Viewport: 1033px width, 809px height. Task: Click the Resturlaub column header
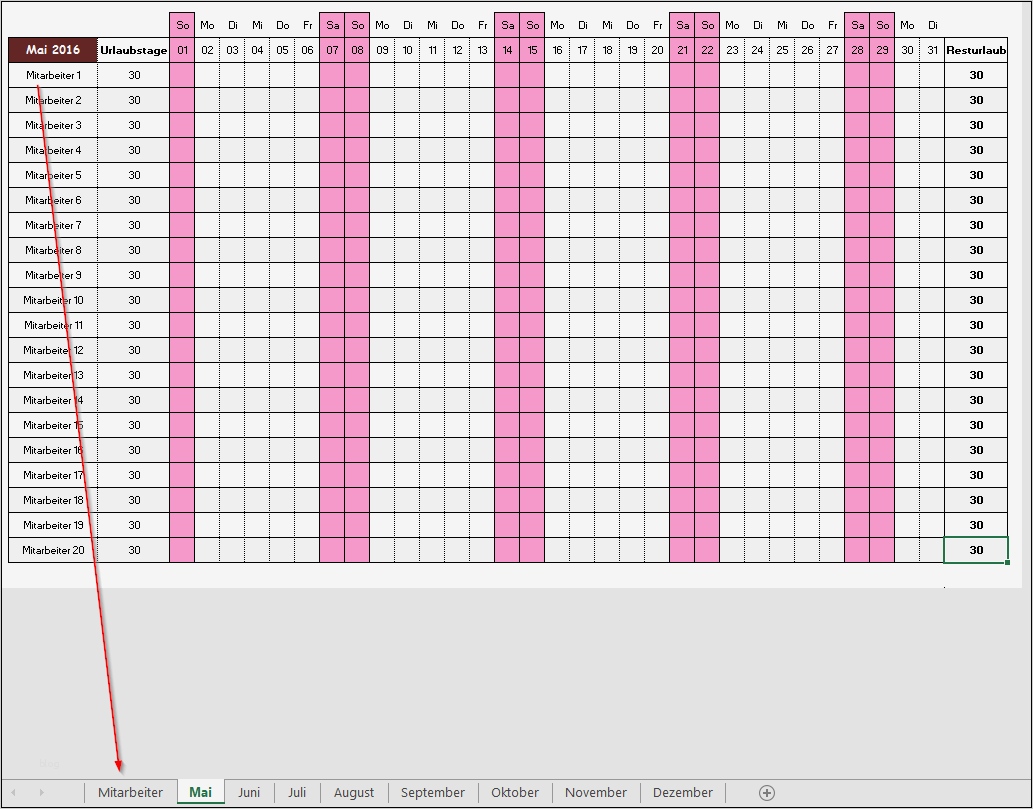[975, 49]
